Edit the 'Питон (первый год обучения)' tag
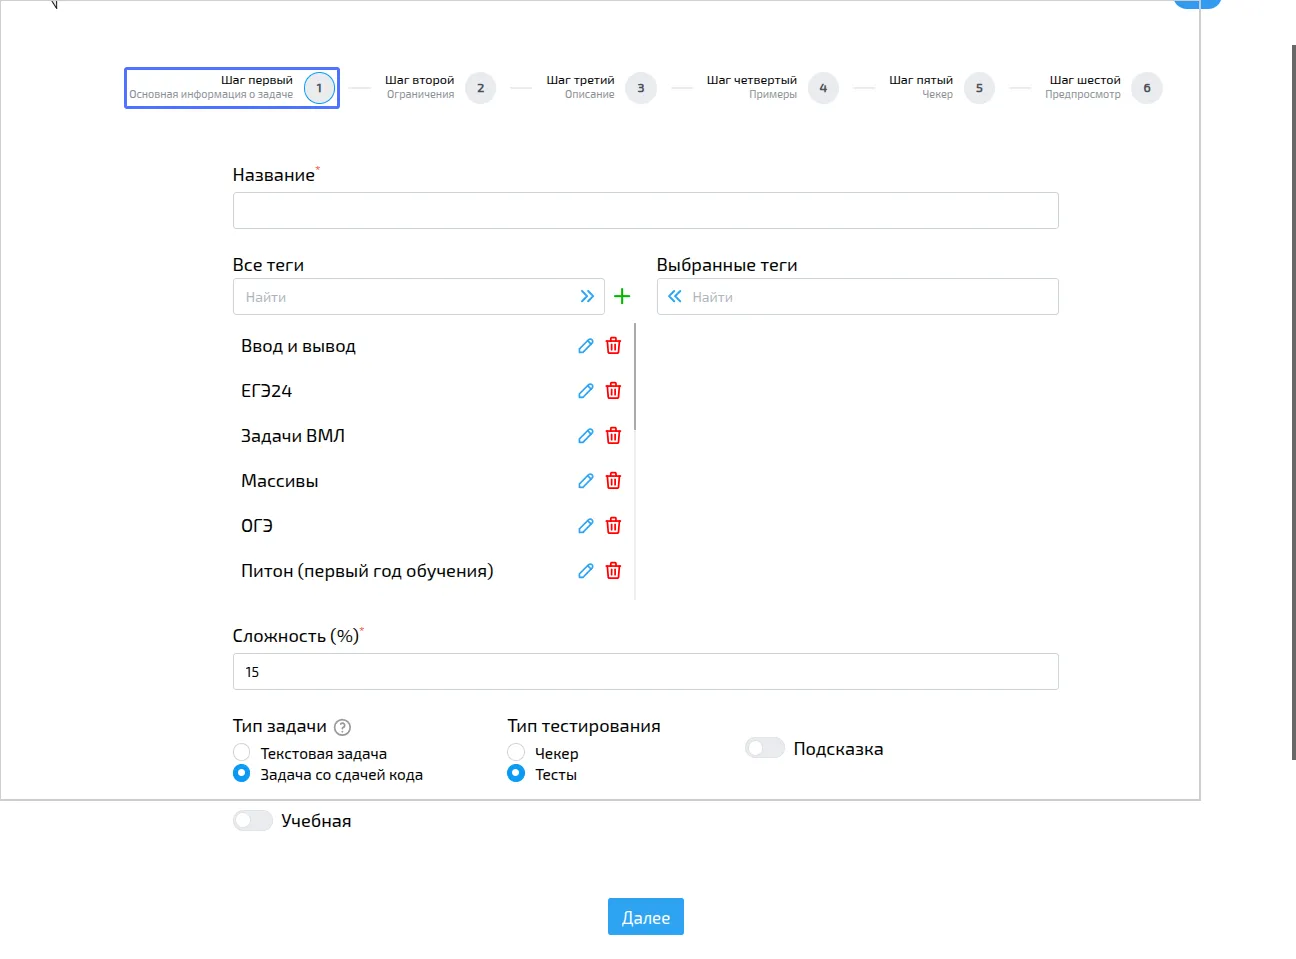The width and height of the screenshot is (1296, 959). point(586,570)
